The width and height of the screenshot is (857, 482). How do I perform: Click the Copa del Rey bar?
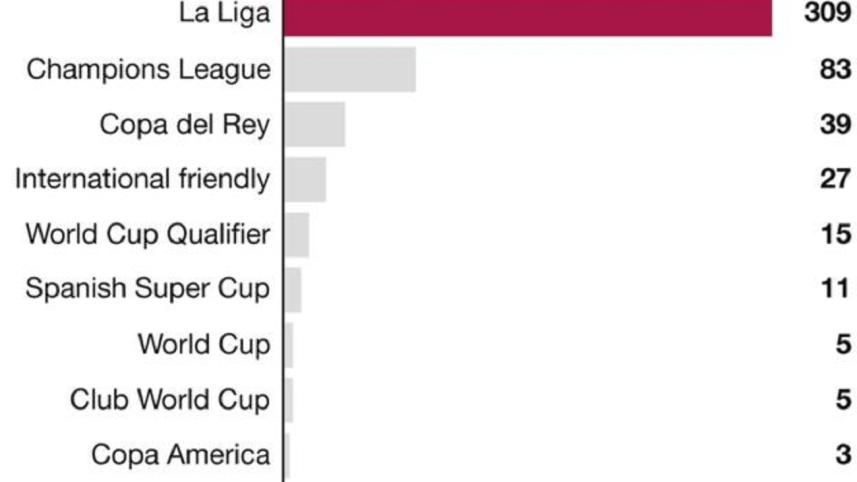[315, 125]
